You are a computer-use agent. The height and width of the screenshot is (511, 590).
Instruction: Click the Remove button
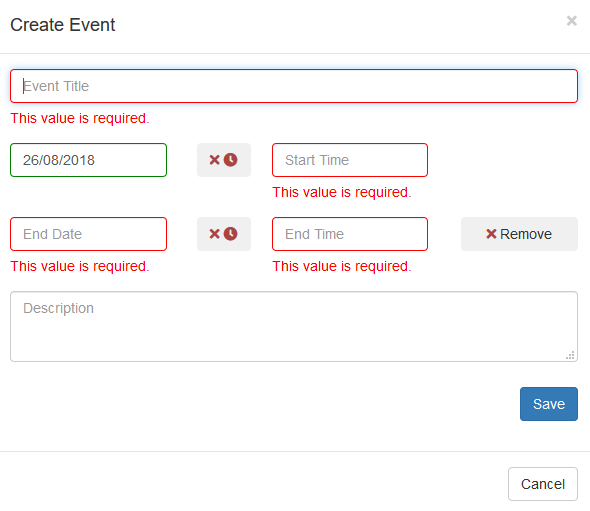coord(519,234)
